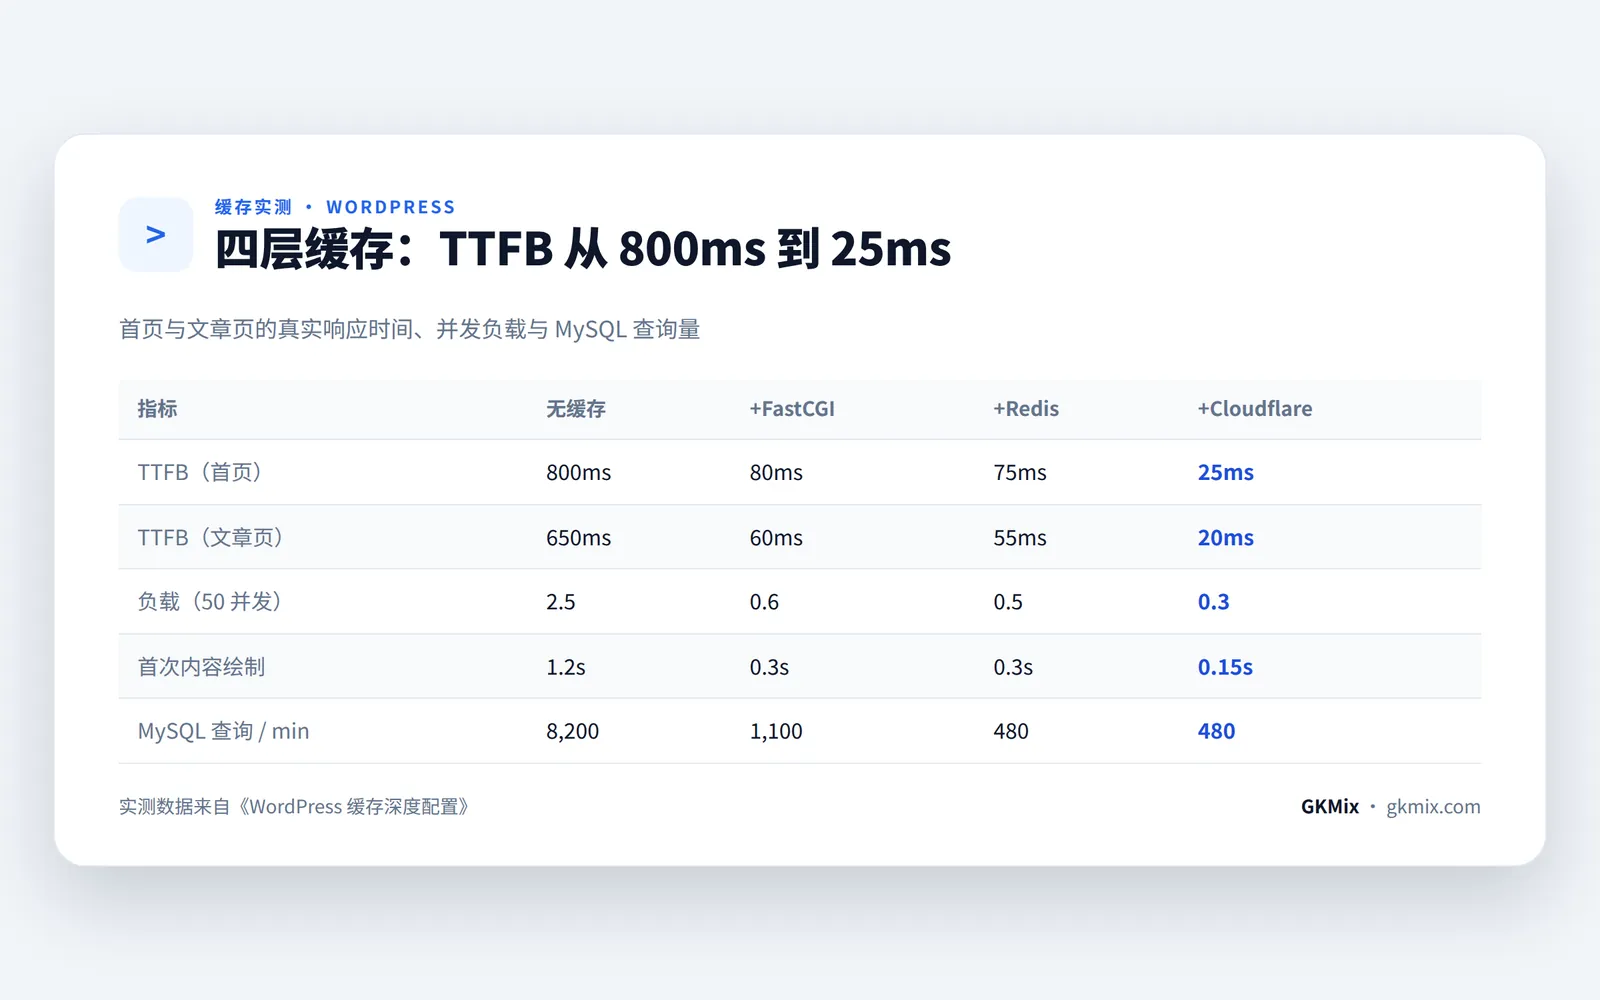This screenshot has height=1000, width=1600.
Task: Click the +FastCGI column header
Action: pyautogui.click(x=792, y=408)
